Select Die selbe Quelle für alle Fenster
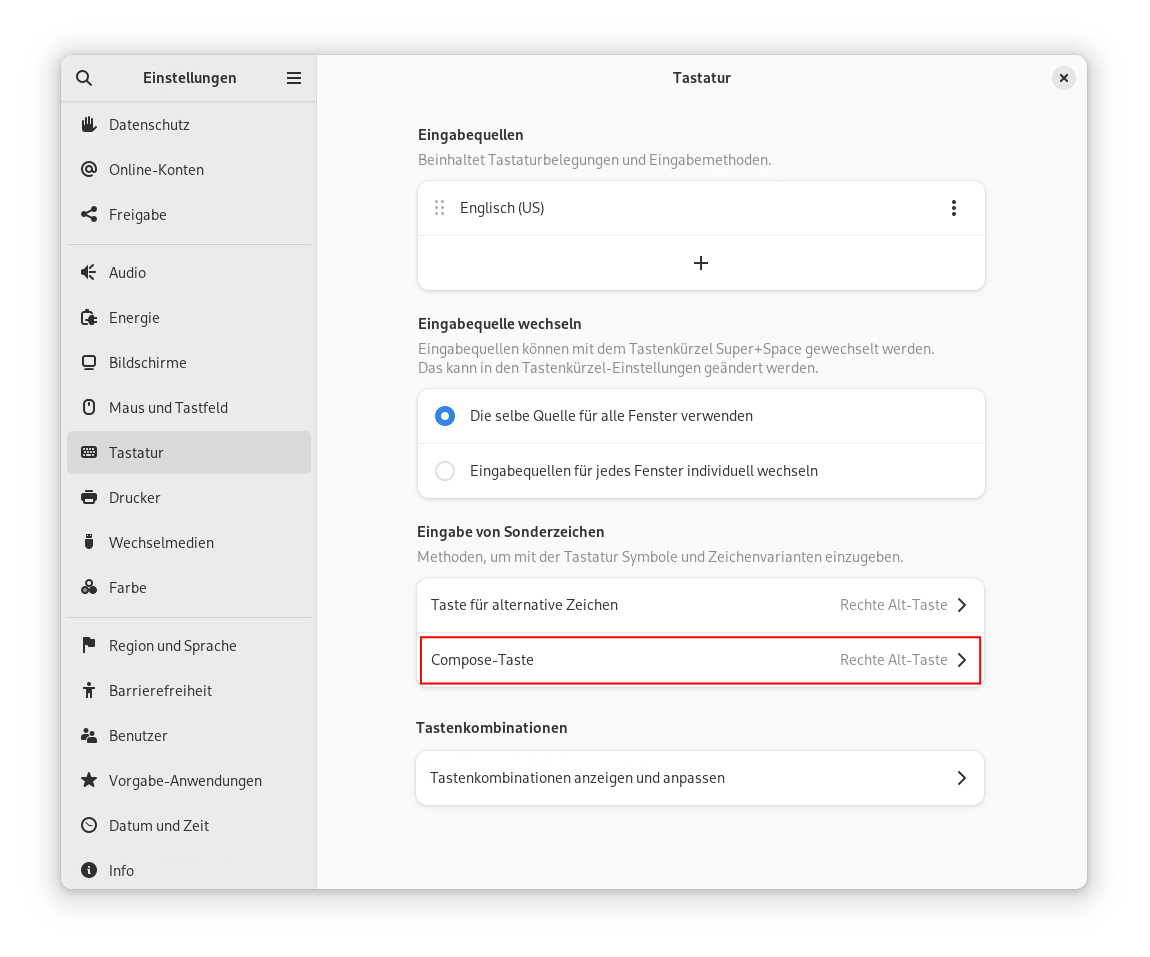Viewport: 1150px width, 957px height. (444, 416)
